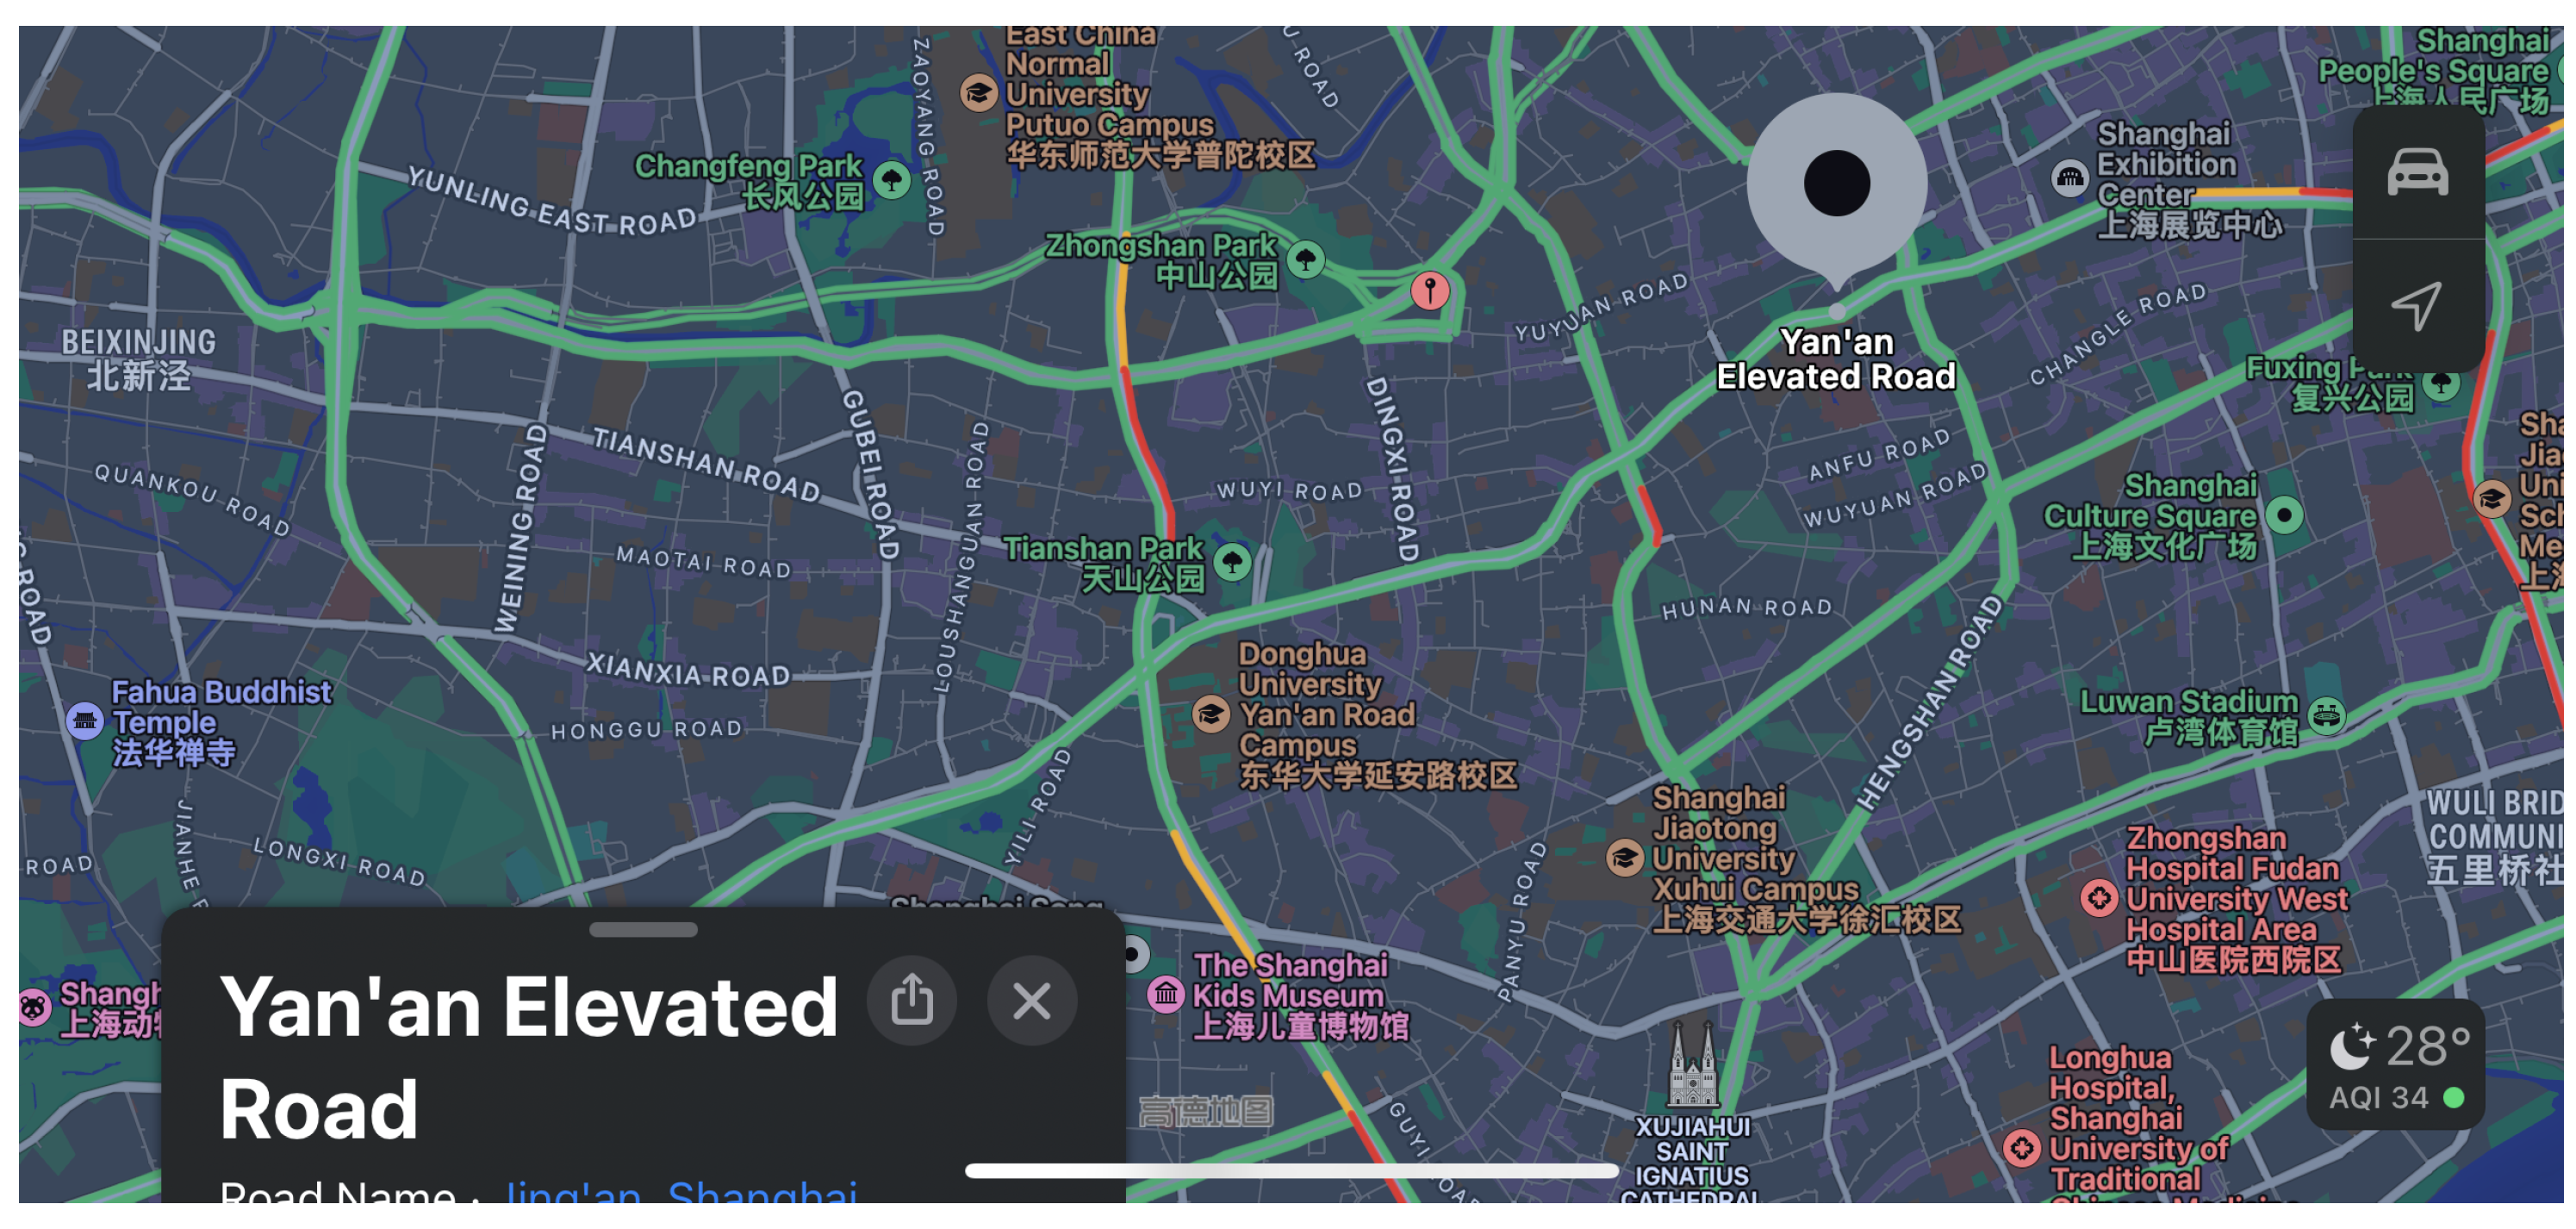
Task: Open the Jing'an, Shanghai link
Action: click(680, 1194)
